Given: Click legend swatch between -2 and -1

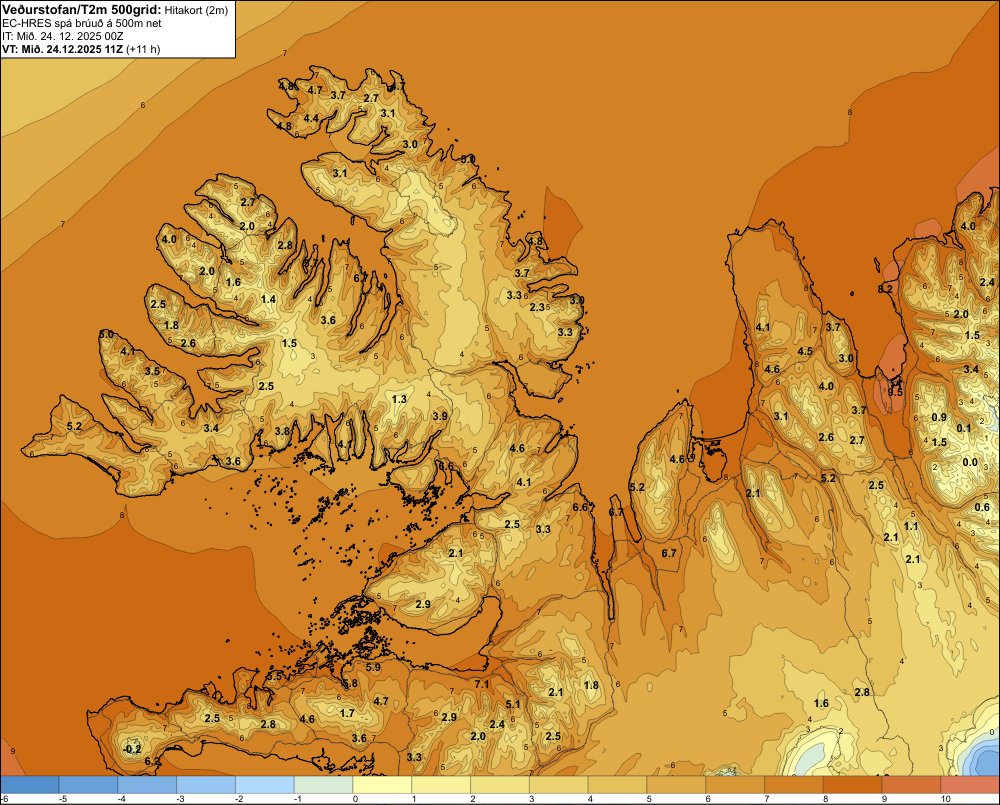Looking at the screenshot, I should [265, 785].
